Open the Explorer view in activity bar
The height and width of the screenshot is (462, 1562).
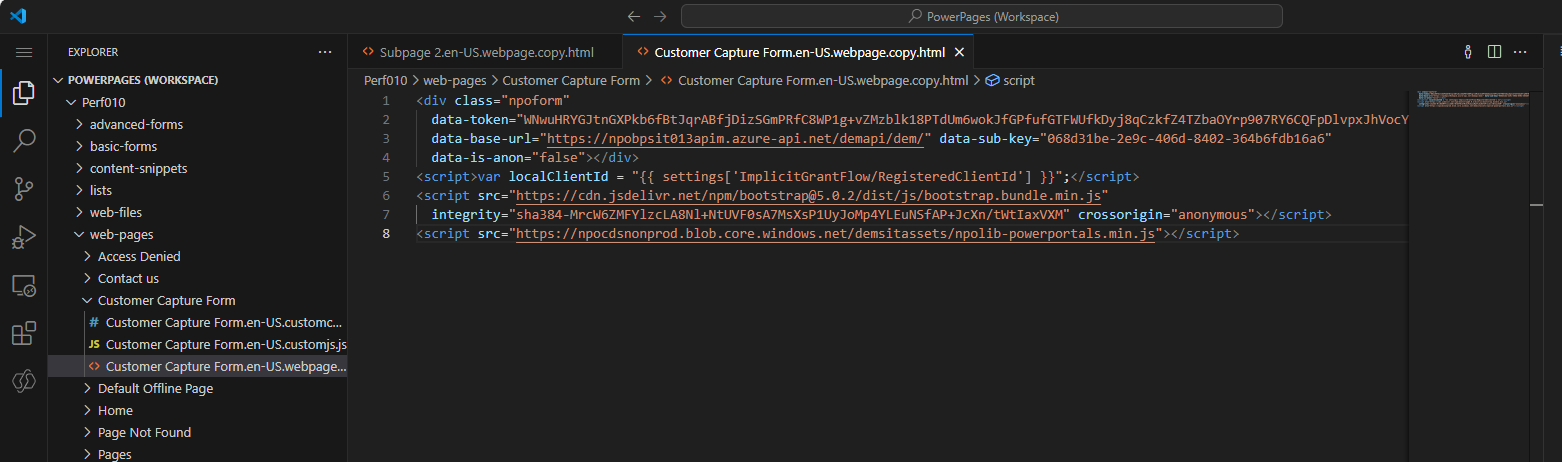24,95
